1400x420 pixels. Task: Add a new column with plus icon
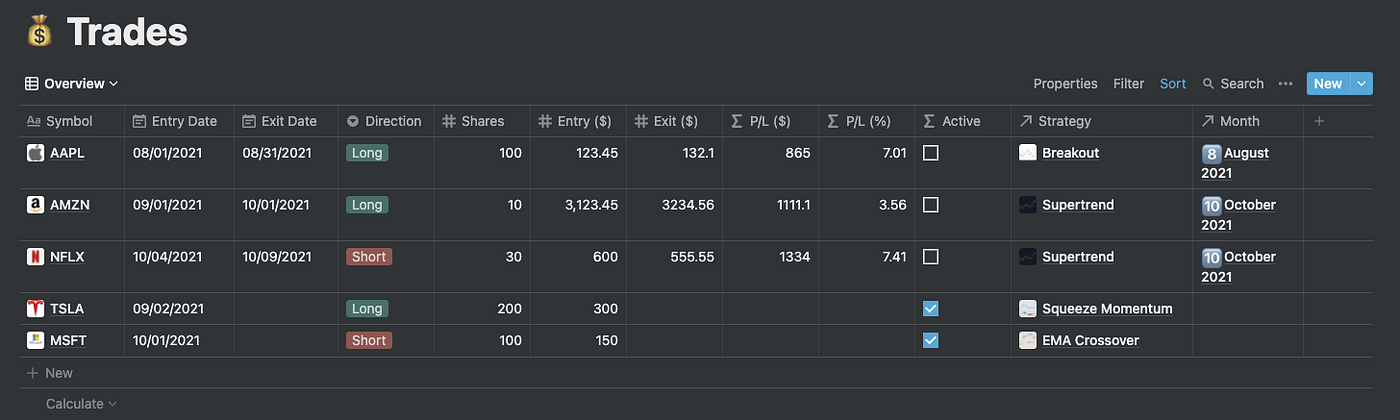pos(1319,121)
